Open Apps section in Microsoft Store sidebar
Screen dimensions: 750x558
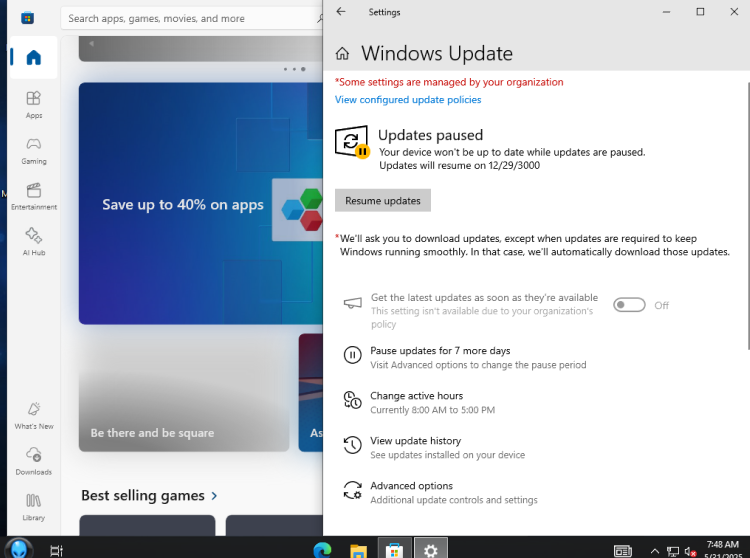33,105
